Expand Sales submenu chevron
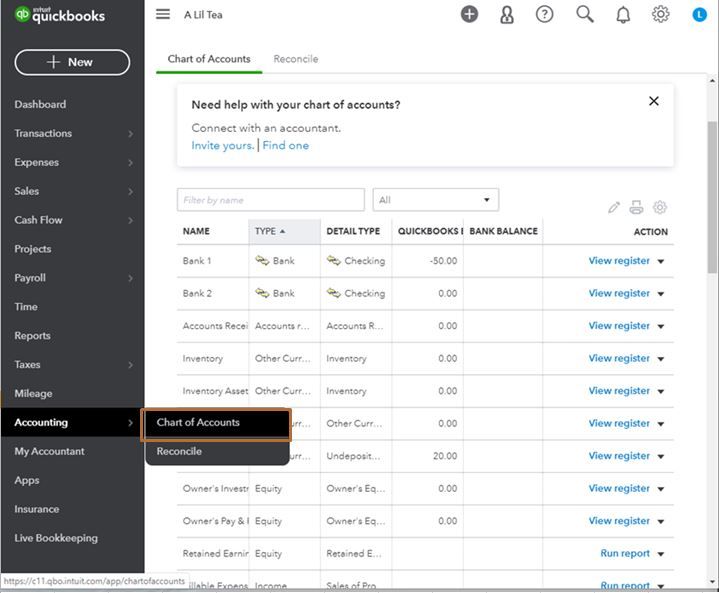The height and width of the screenshot is (593, 719). pyautogui.click(x=131, y=191)
